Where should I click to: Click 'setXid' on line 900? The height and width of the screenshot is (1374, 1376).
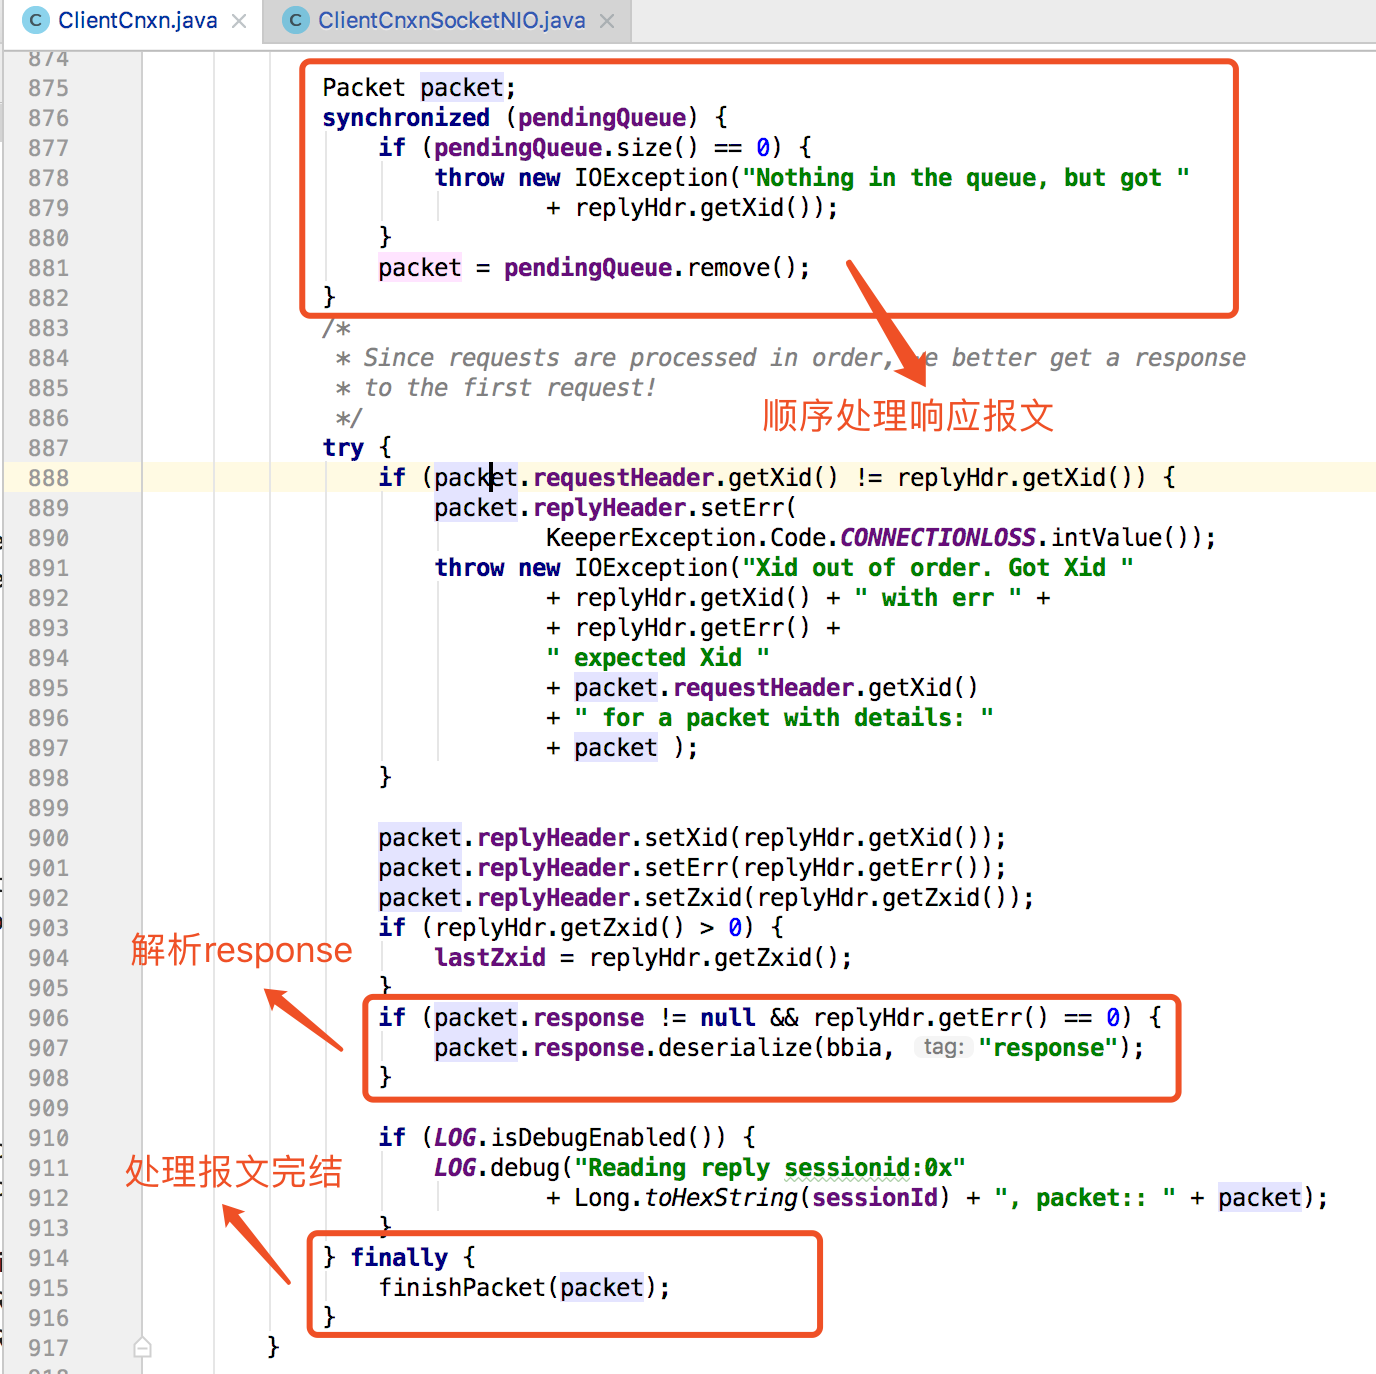pyautogui.click(x=686, y=838)
